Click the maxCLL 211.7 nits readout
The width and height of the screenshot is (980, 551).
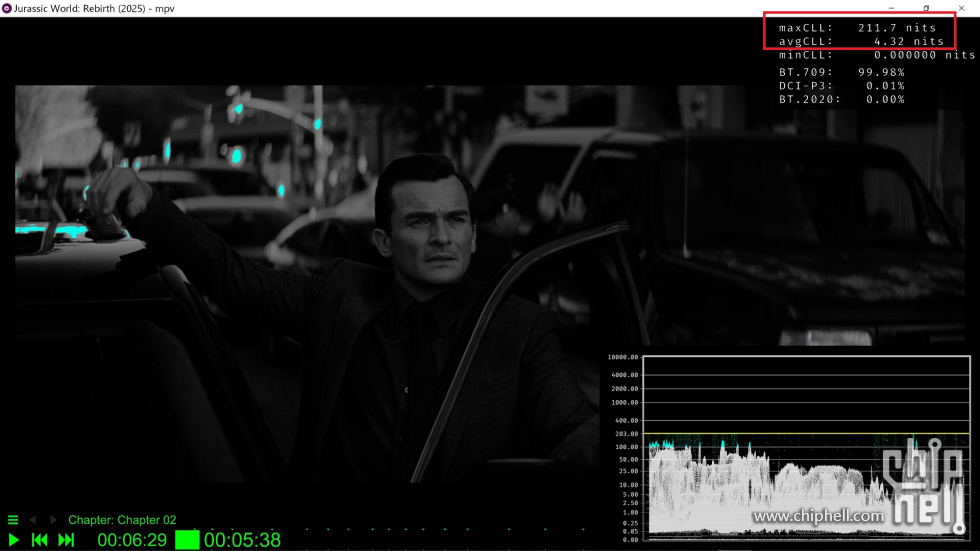tap(858, 28)
